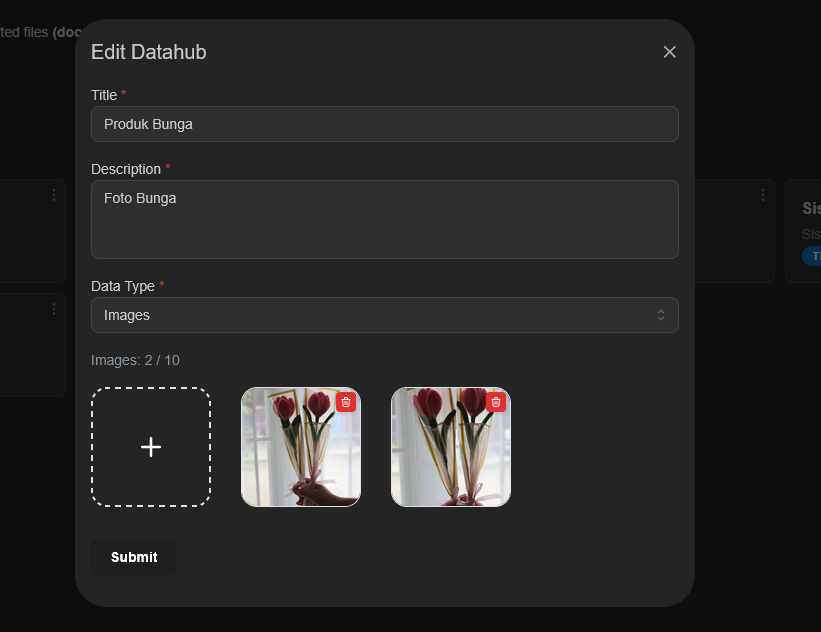Open the kebab menu on the lower-left card
Screen dimensions: 821x632
(x=54, y=309)
